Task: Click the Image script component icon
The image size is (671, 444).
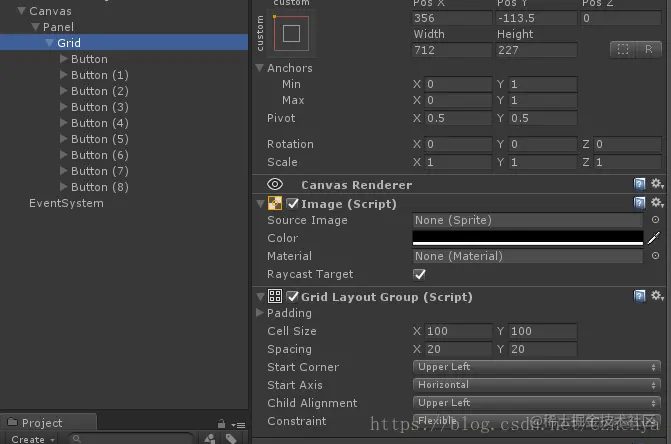Action: [x=275, y=203]
